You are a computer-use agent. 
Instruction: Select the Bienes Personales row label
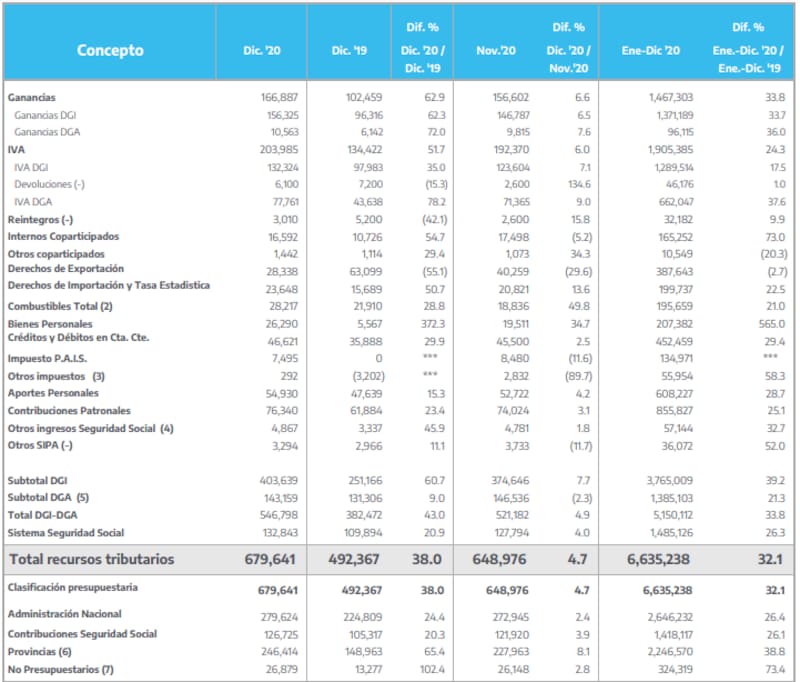click(x=50, y=324)
